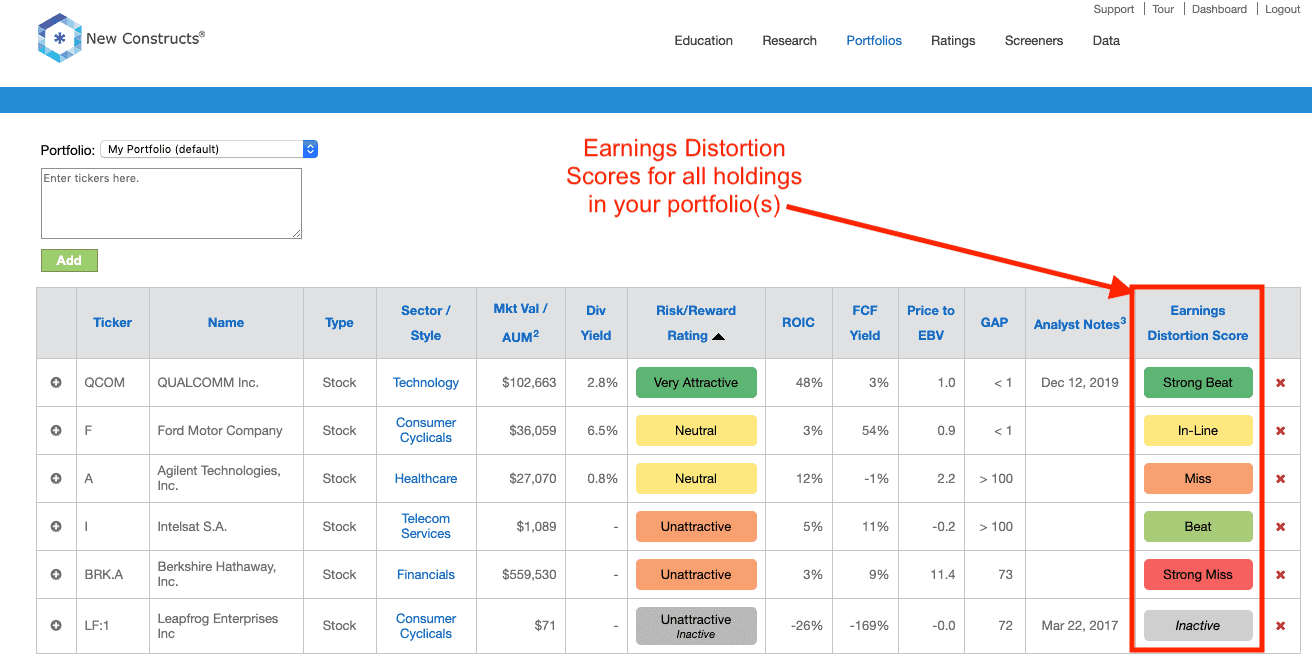Screen dimensions: 1312x661
Task: Remove QCOM with red X icon
Action: click(x=1281, y=383)
